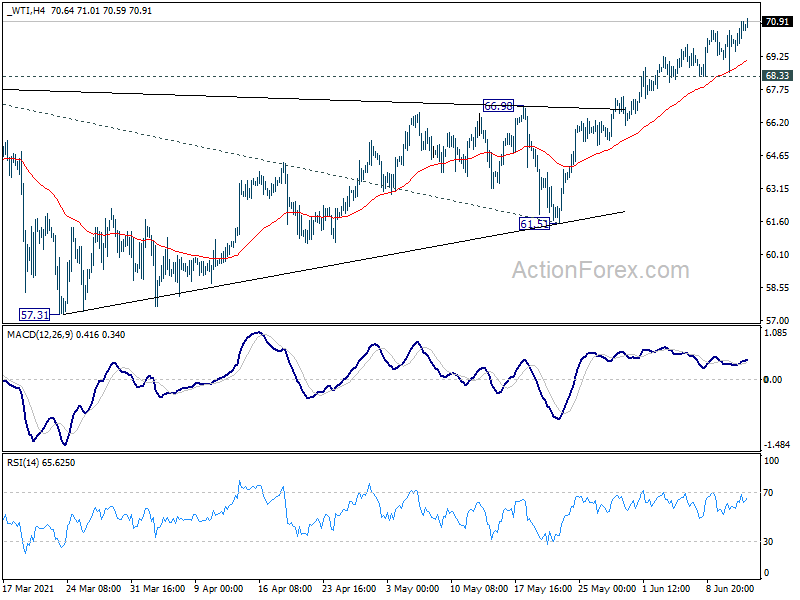Screen dimensions: 800x600
Task: Click the MACD scale value 1.085
Action: click(776, 333)
